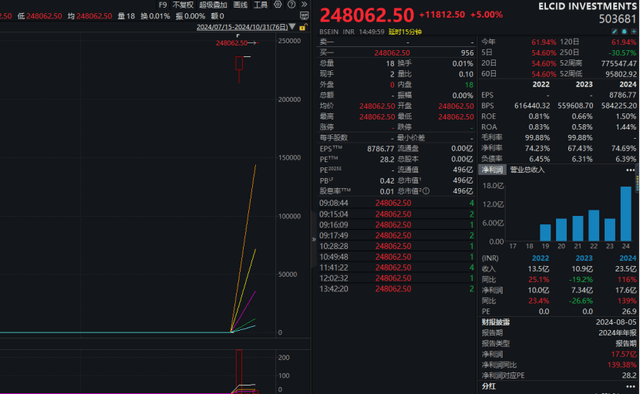Open the three-dots menu beside 分红
The image size is (640, 394).
tap(630, 387)
